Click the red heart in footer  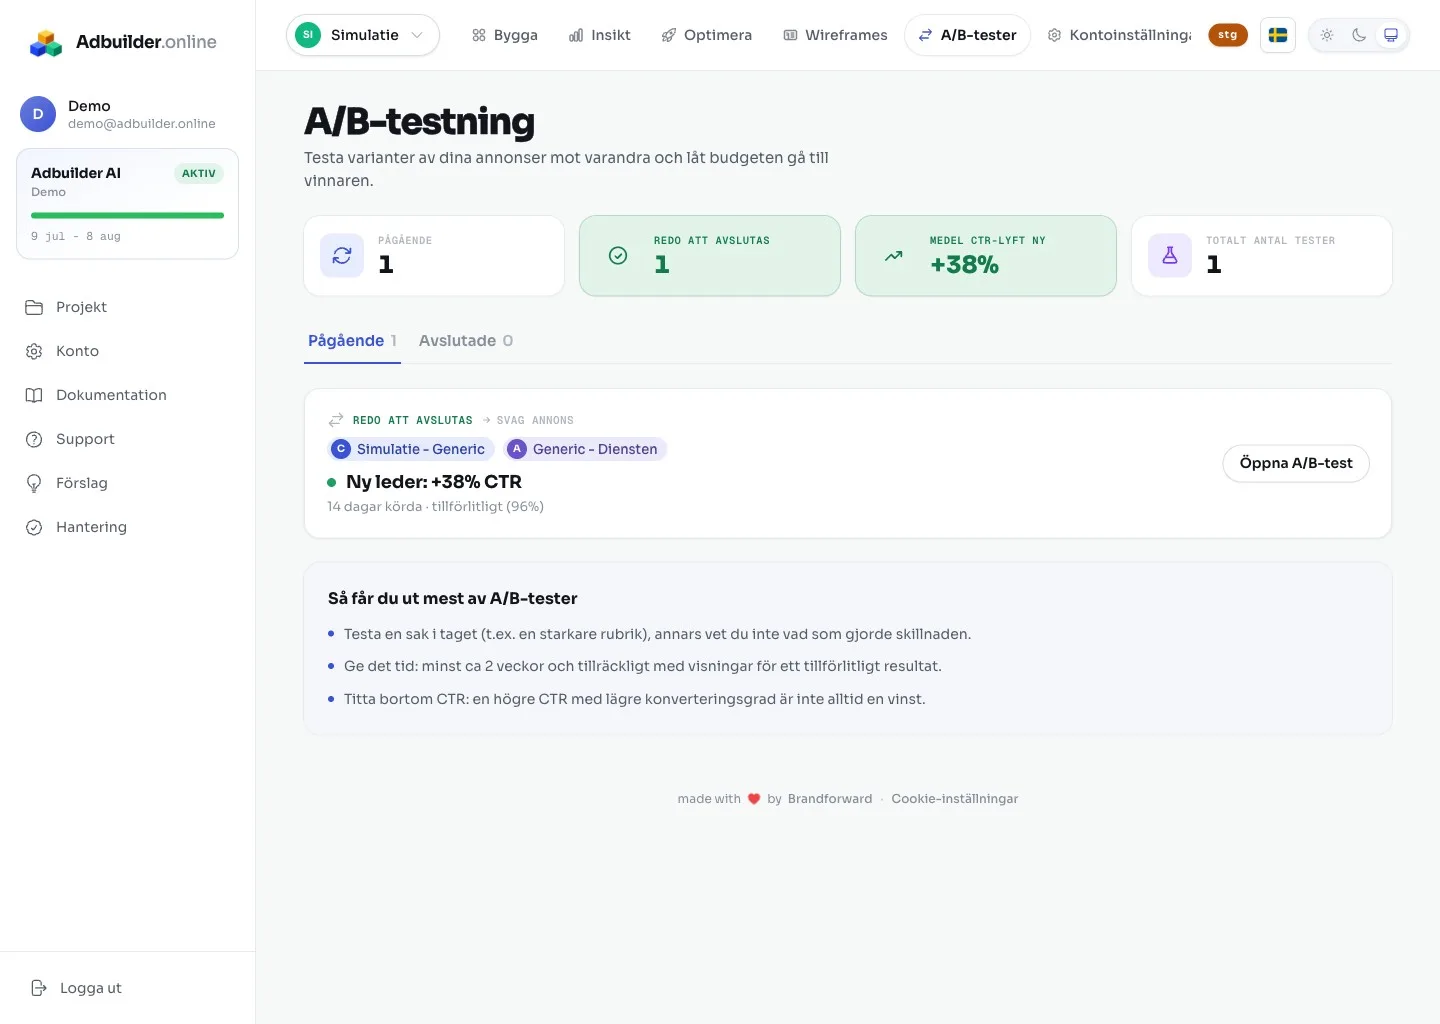[x=754, y=799]
